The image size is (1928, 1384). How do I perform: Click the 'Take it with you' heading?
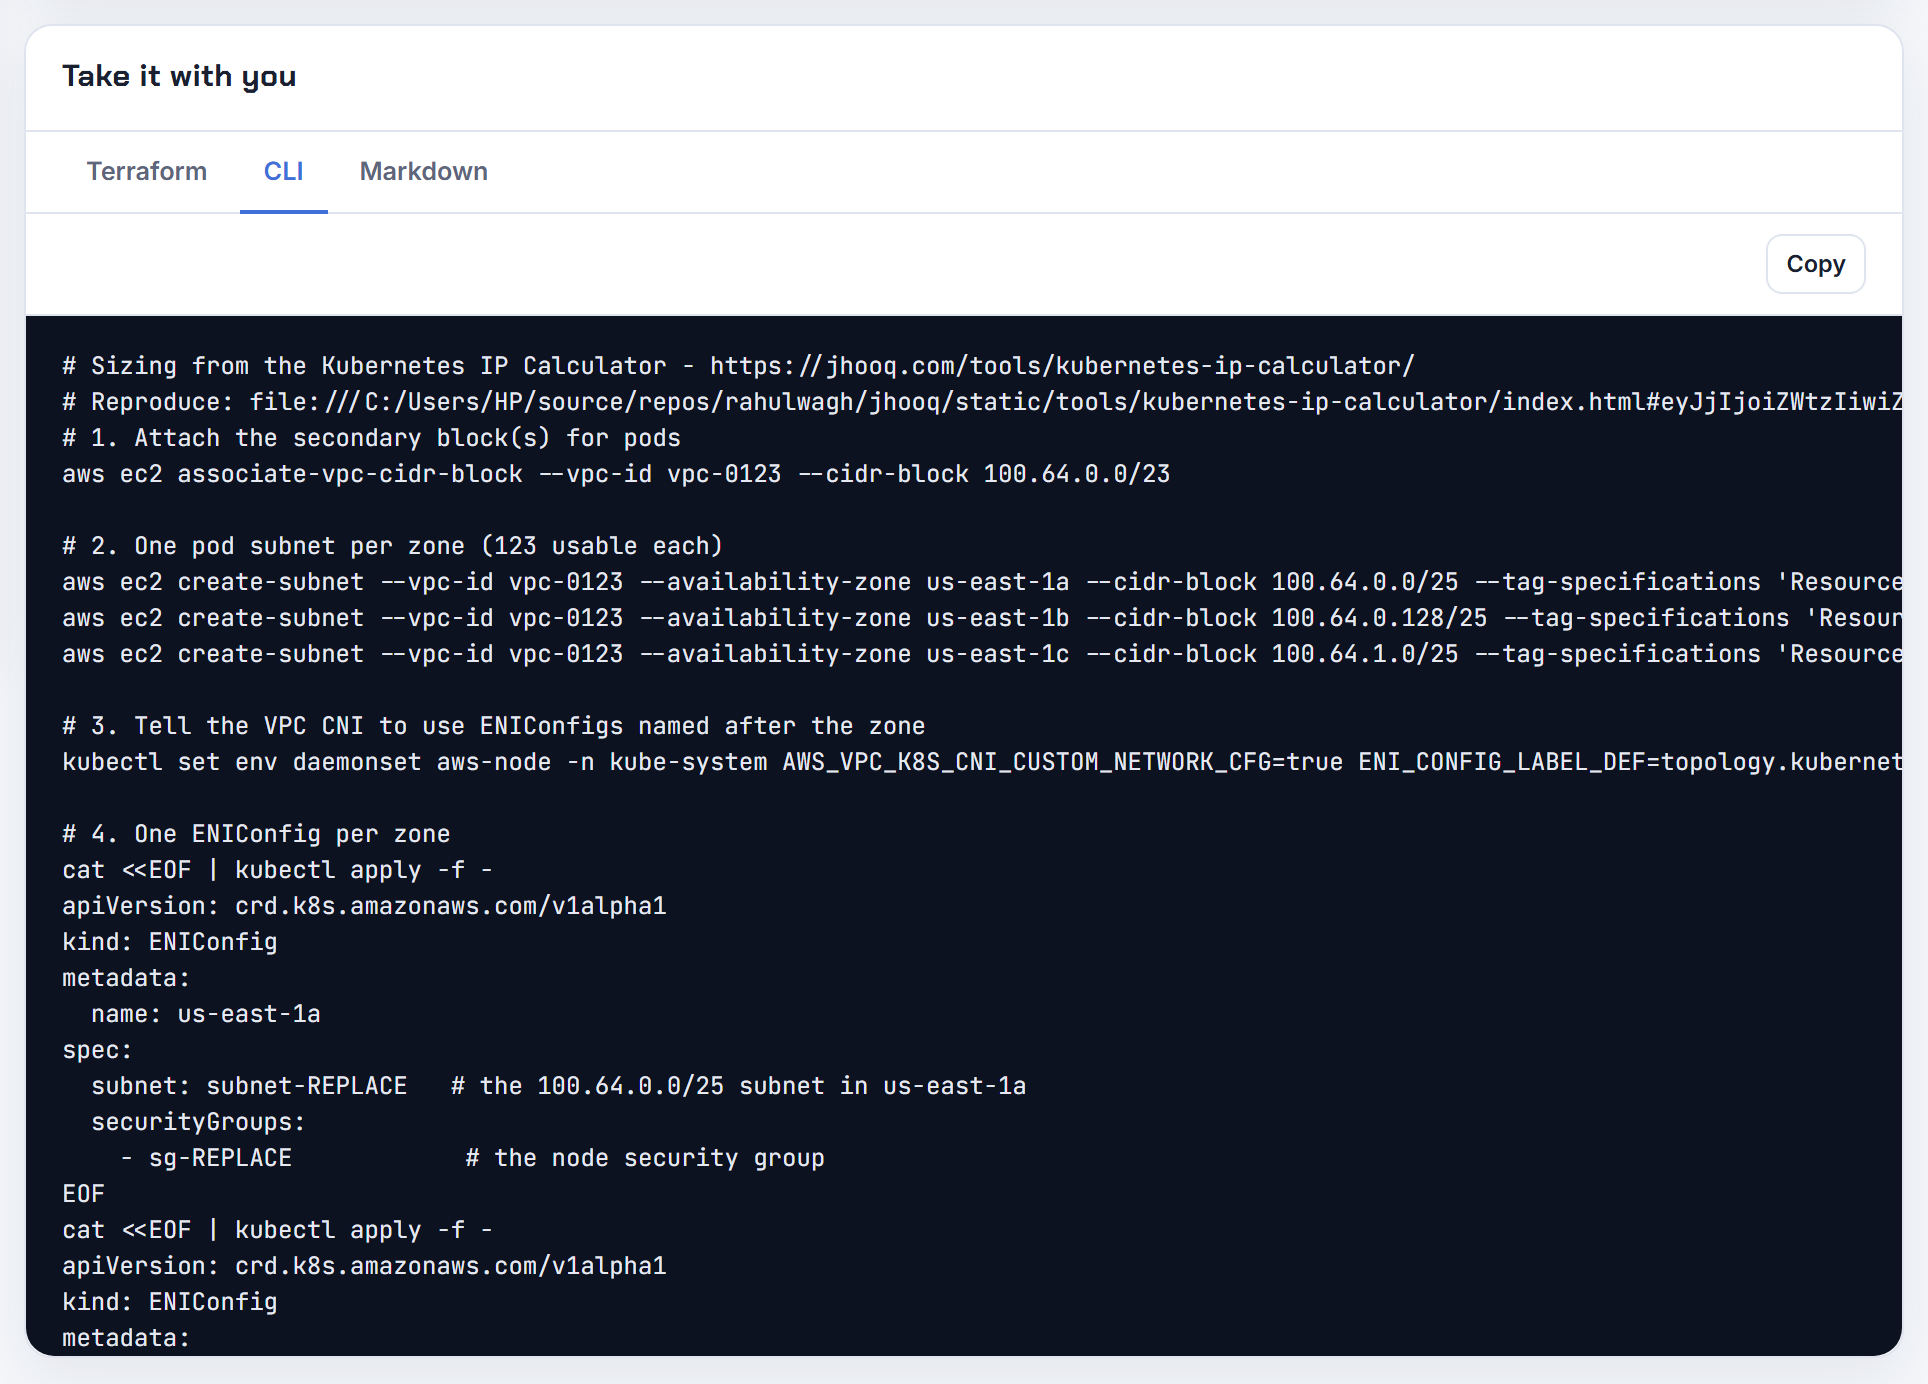pyautogui.click(x=179, y=76)
